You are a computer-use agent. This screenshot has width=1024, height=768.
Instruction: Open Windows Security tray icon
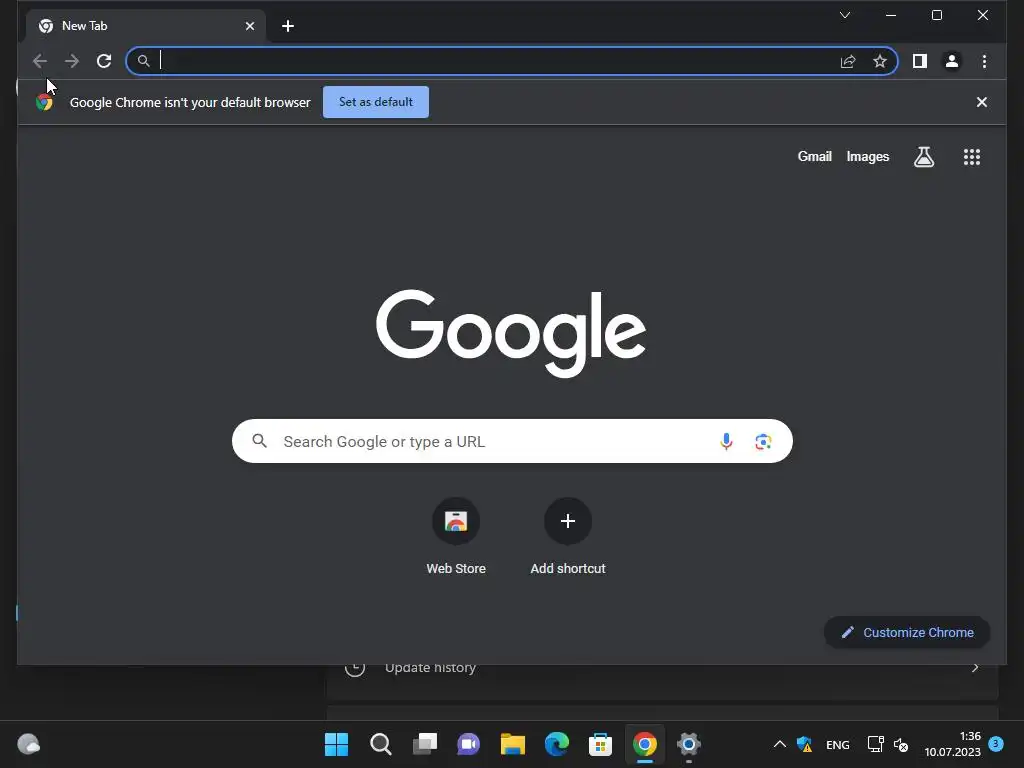[x=804, y=744]
